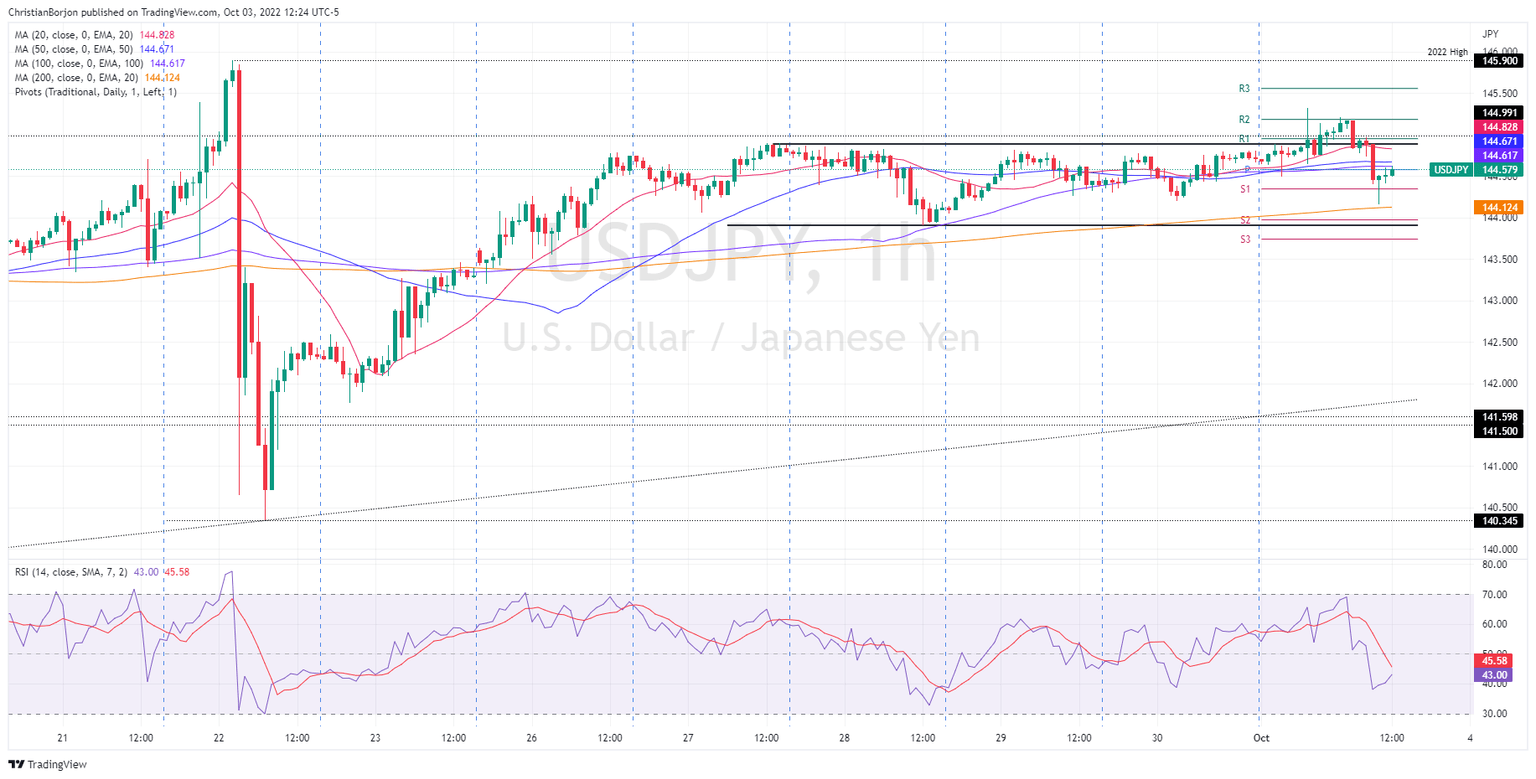Click the black 141.598 price-axis label

pos(1500,416)
